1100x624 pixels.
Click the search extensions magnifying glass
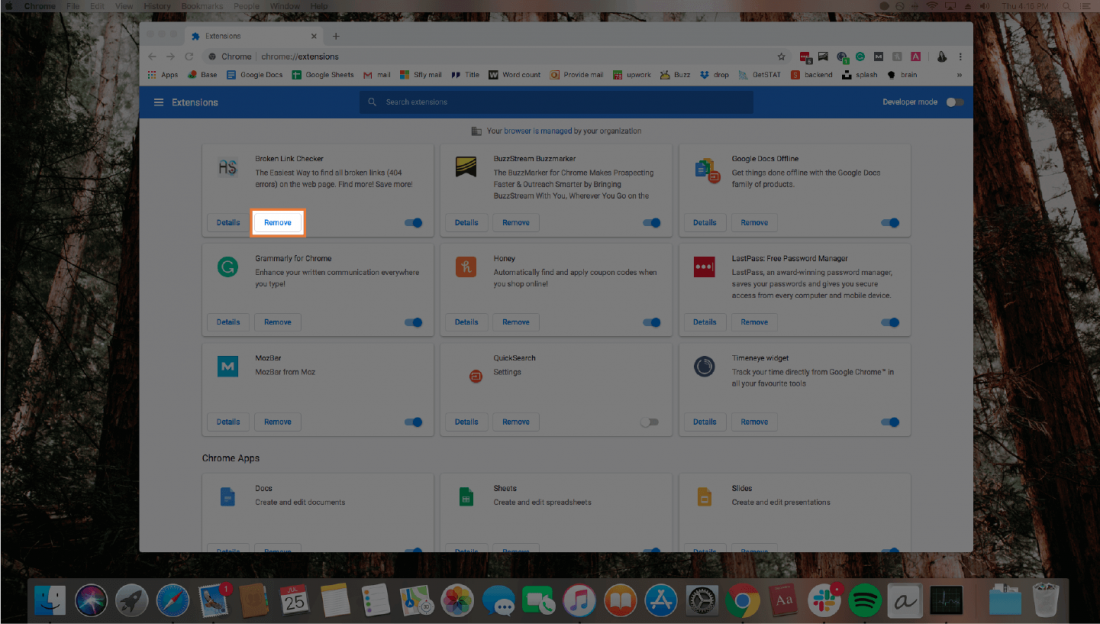click(x=371, y=101)
